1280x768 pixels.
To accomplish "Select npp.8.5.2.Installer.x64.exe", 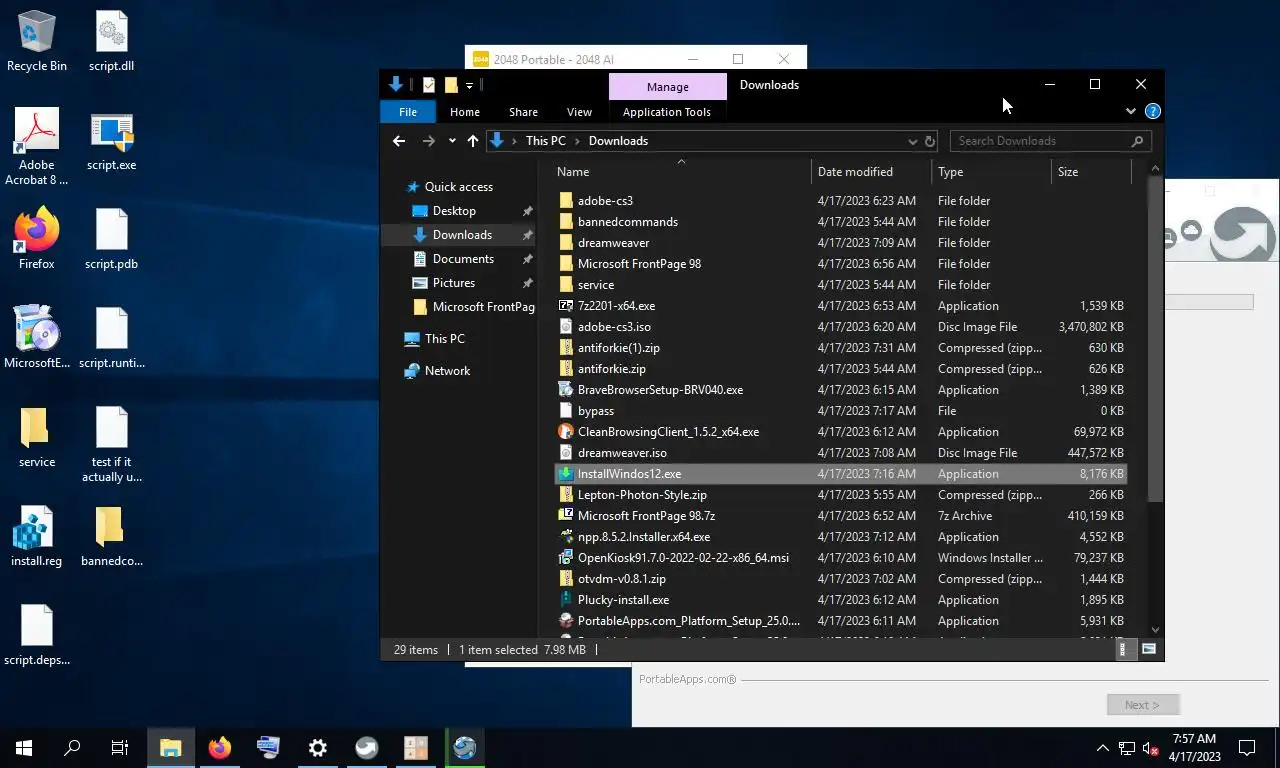I will (x=840, y=537).
